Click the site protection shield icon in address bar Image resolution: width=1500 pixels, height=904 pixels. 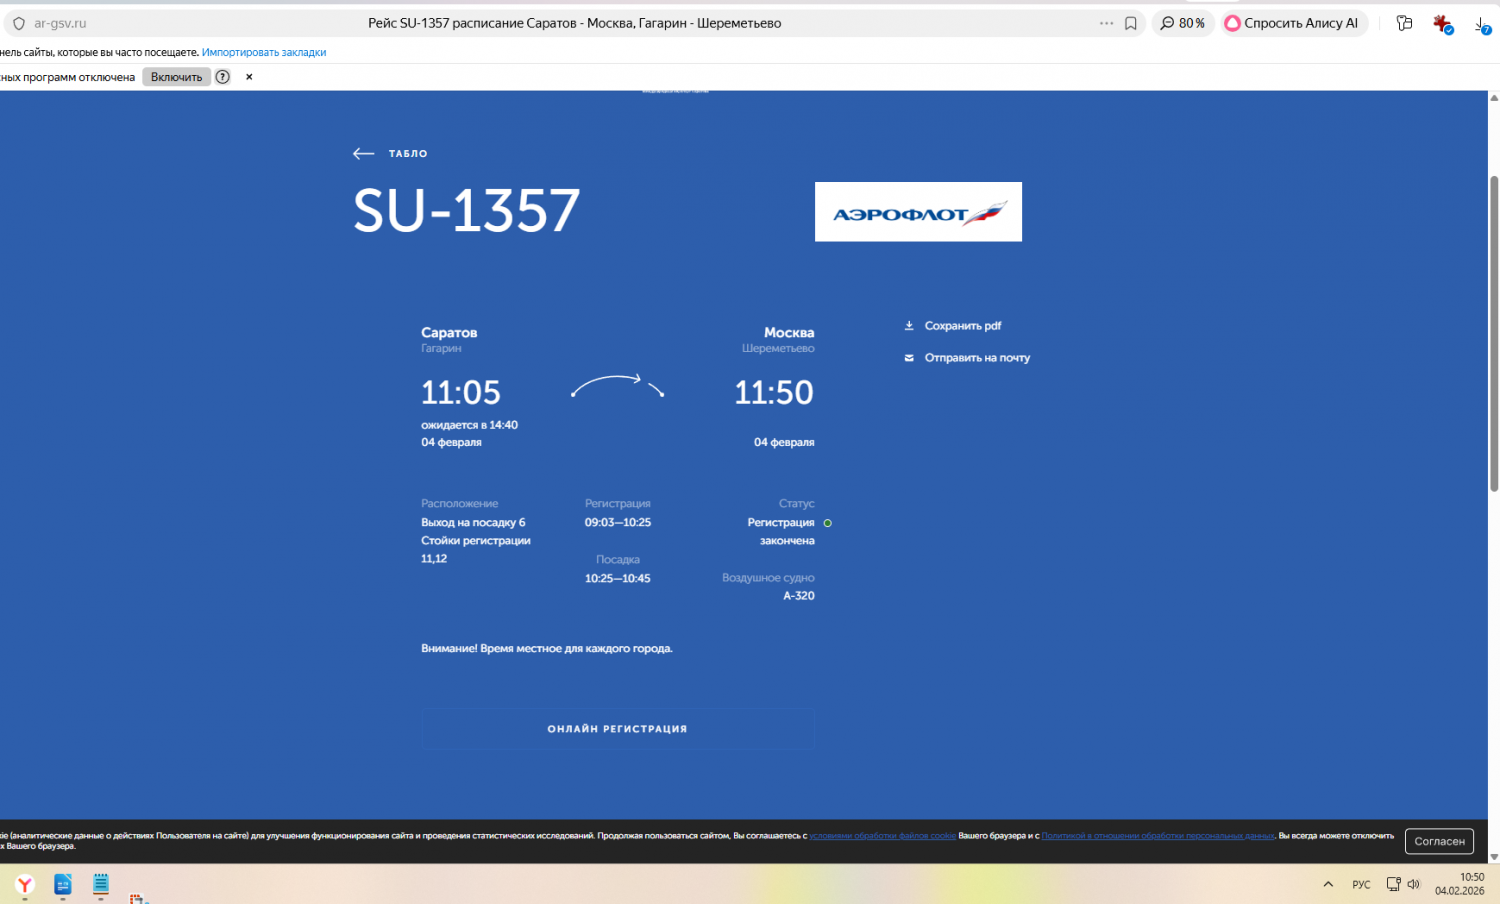[x=18, y=23]
